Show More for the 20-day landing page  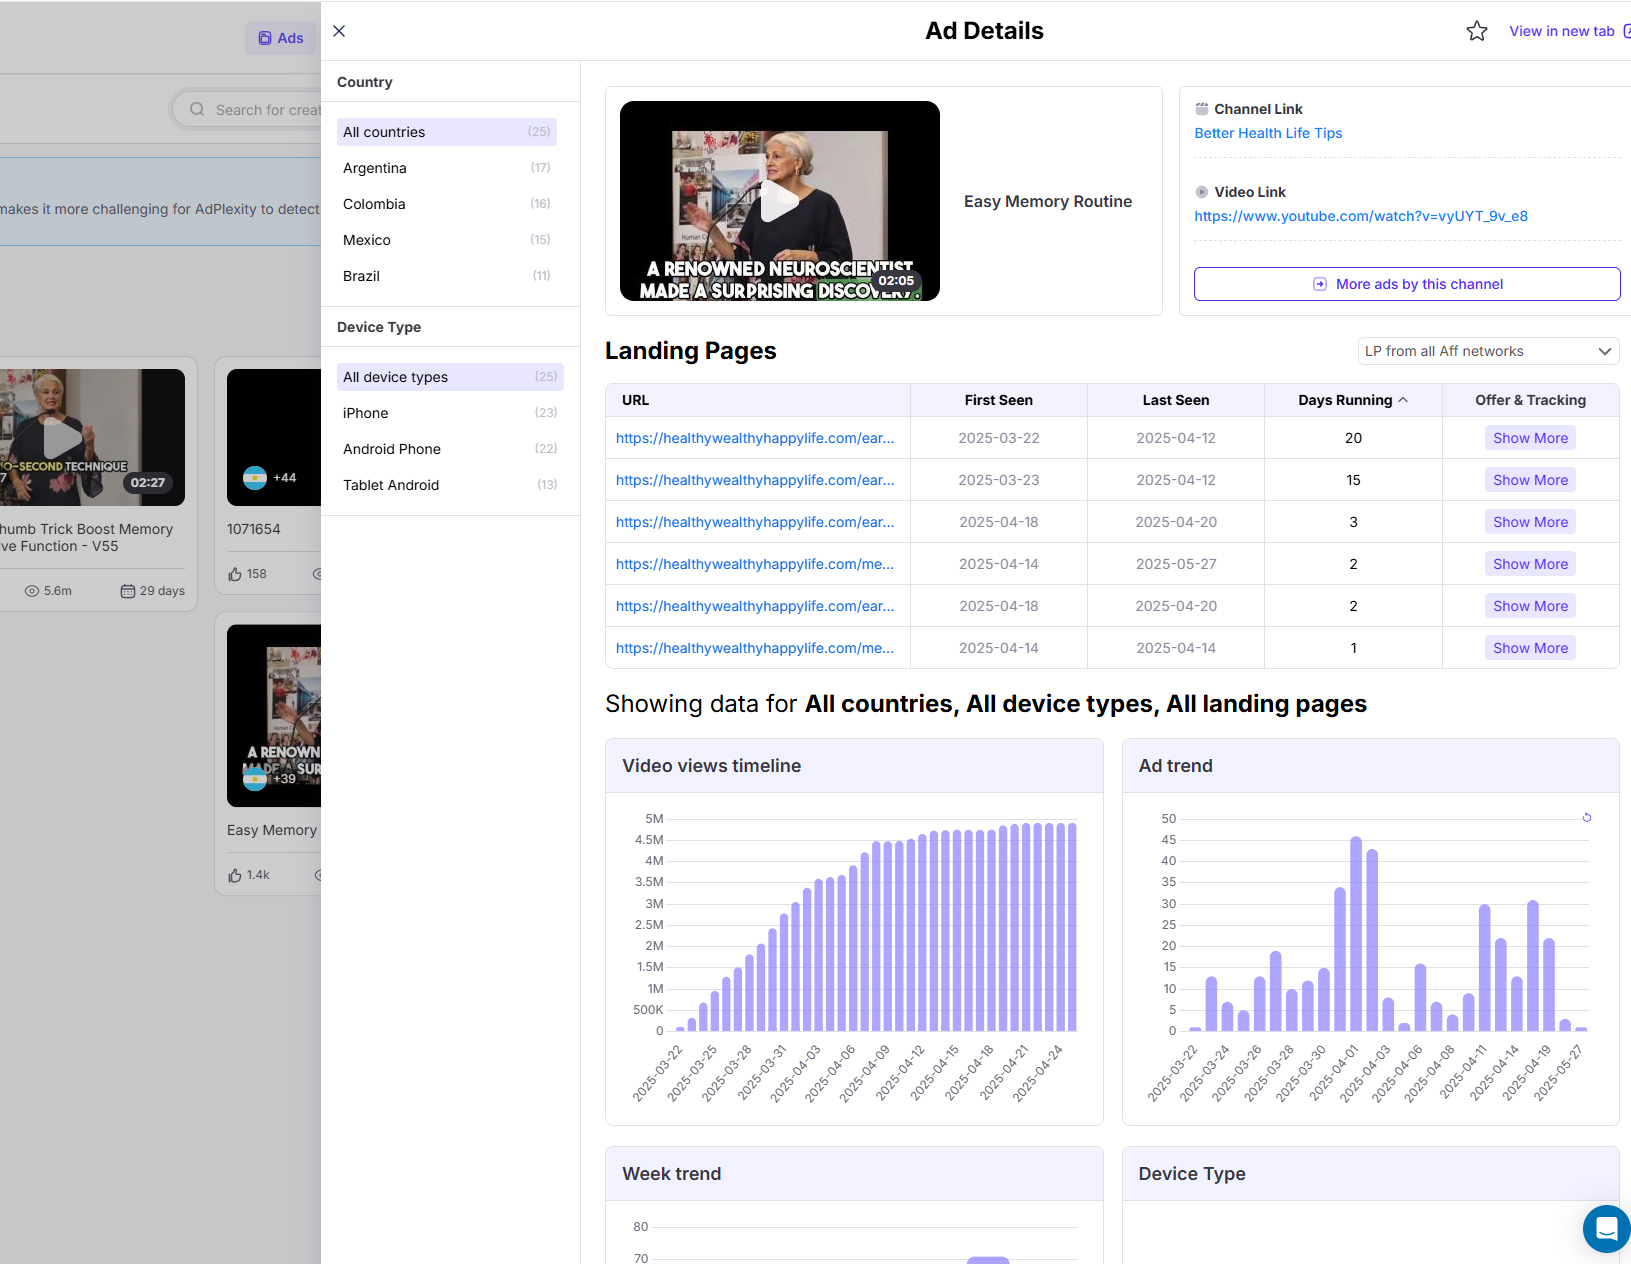1530,438
